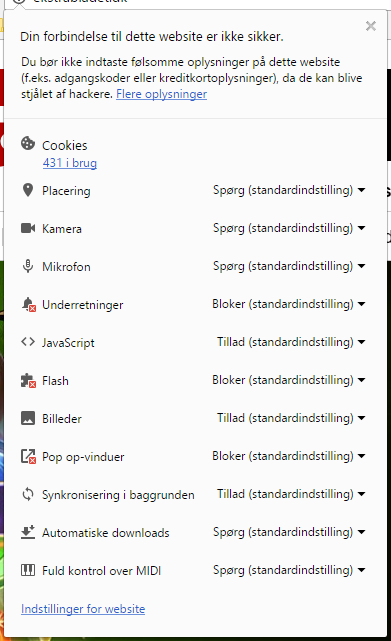
Task: Expand the Automatiske downloads dropdown
Action: tap(289, 532)
